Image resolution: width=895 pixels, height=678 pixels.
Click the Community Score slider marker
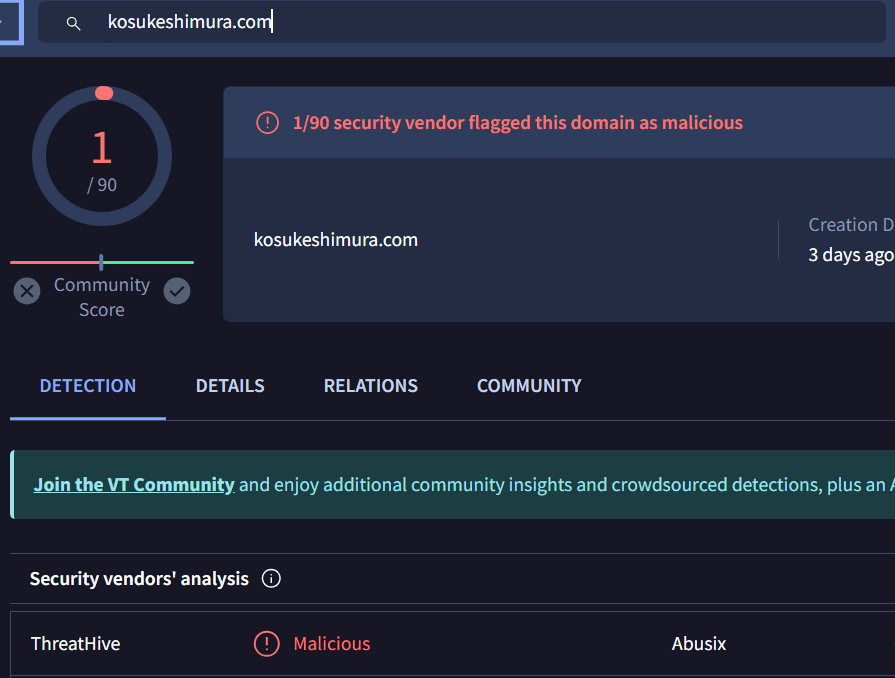click(101, 262)
